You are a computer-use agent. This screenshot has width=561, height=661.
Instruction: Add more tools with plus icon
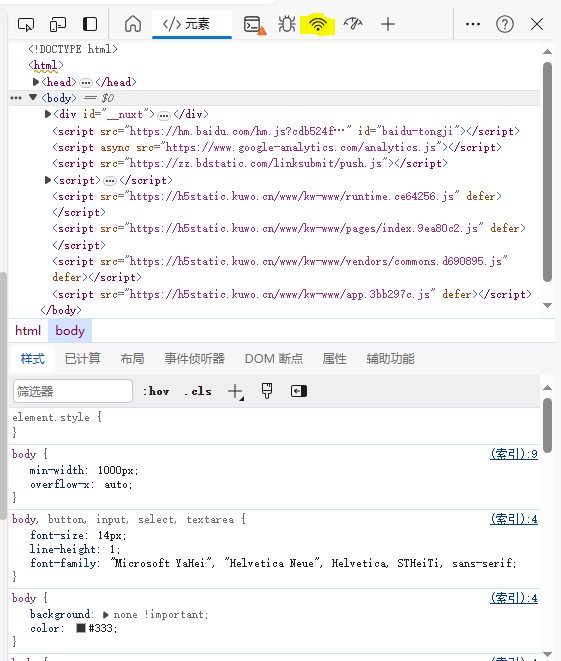(x=388, y=24)
